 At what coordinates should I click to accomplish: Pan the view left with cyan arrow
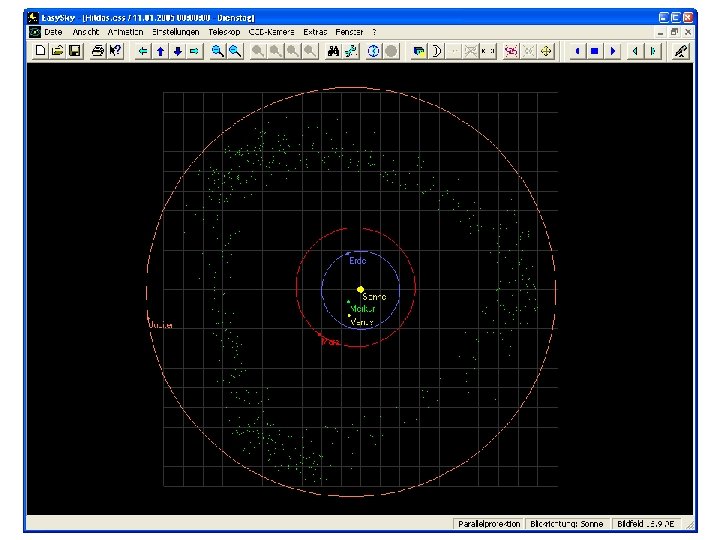point(143,50)
